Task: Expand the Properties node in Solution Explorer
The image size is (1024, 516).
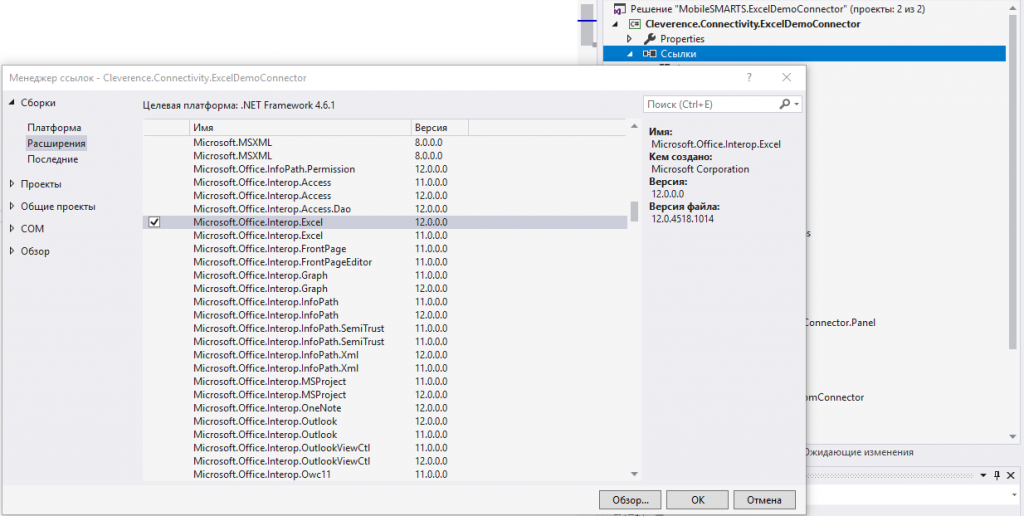Action: 630,39
